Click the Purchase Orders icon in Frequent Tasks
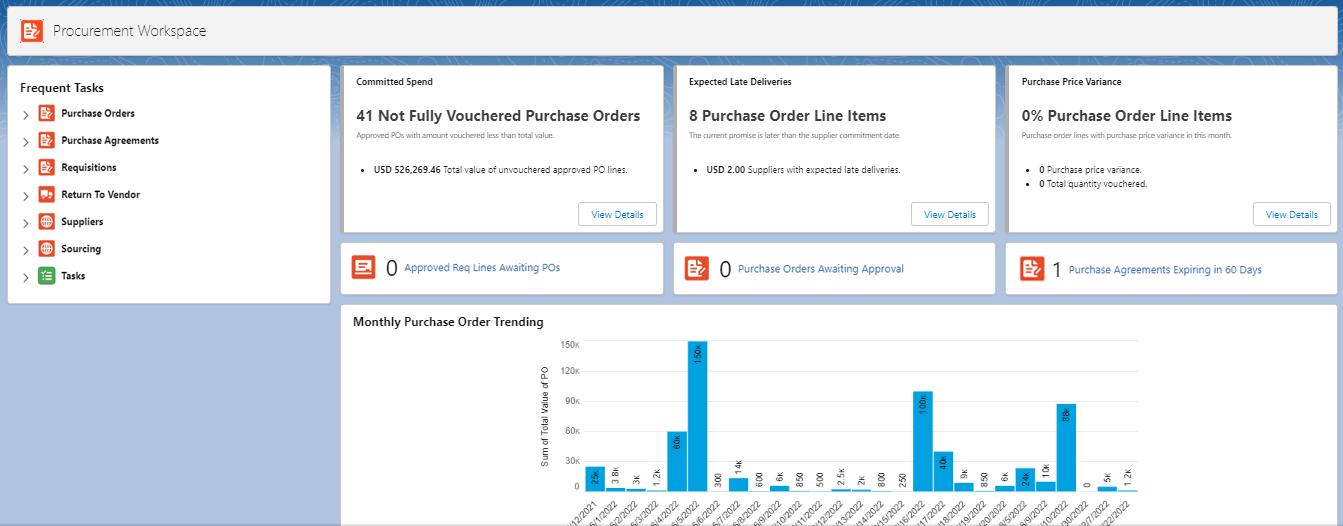This screenshot has width=1343, height=526. (x=46, y=114)
